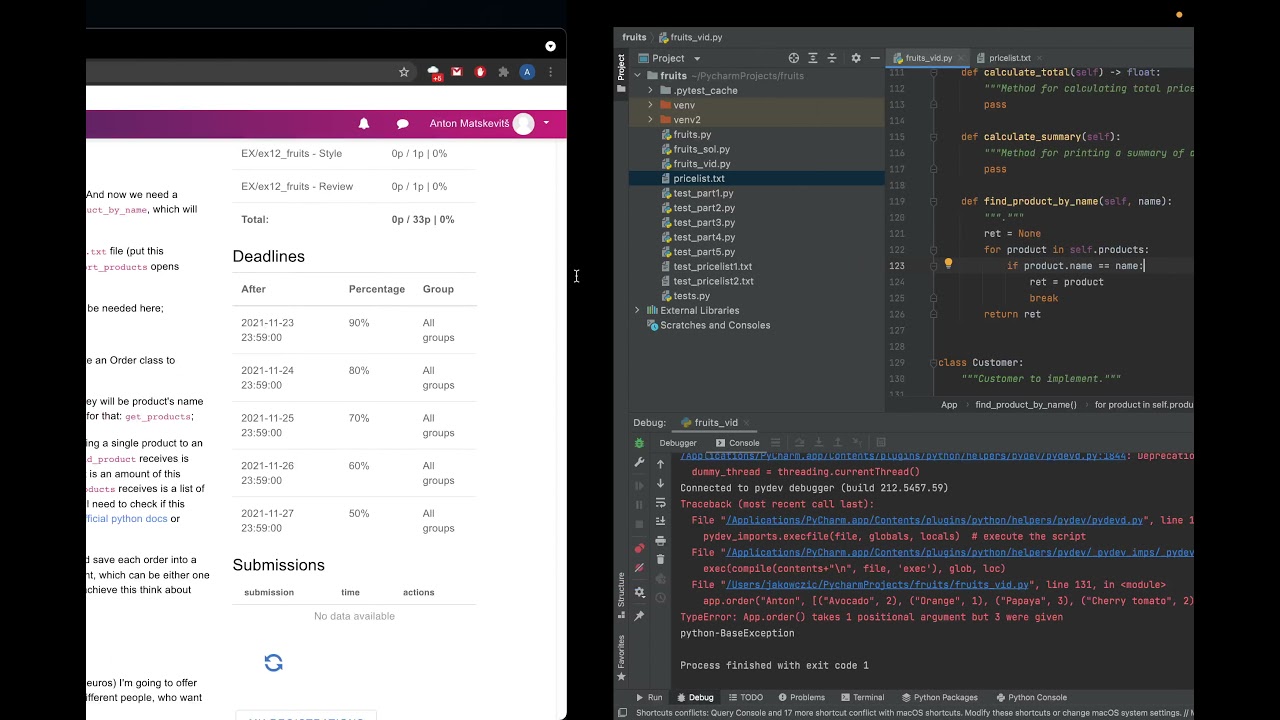
Task: Click the fruits breadcrumb in the navigation bar
Action: point(634,37)
